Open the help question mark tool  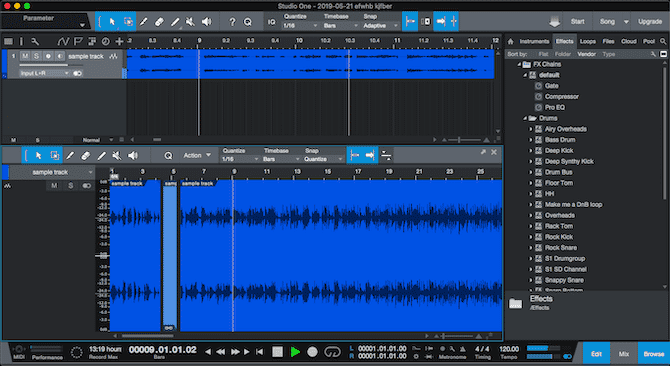pyautogui.click(x=232, y=22)
